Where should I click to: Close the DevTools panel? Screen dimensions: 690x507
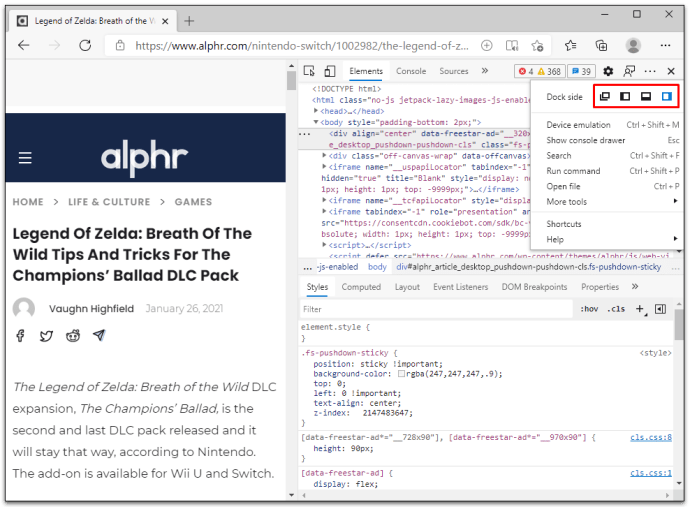(x=671, y=71)
